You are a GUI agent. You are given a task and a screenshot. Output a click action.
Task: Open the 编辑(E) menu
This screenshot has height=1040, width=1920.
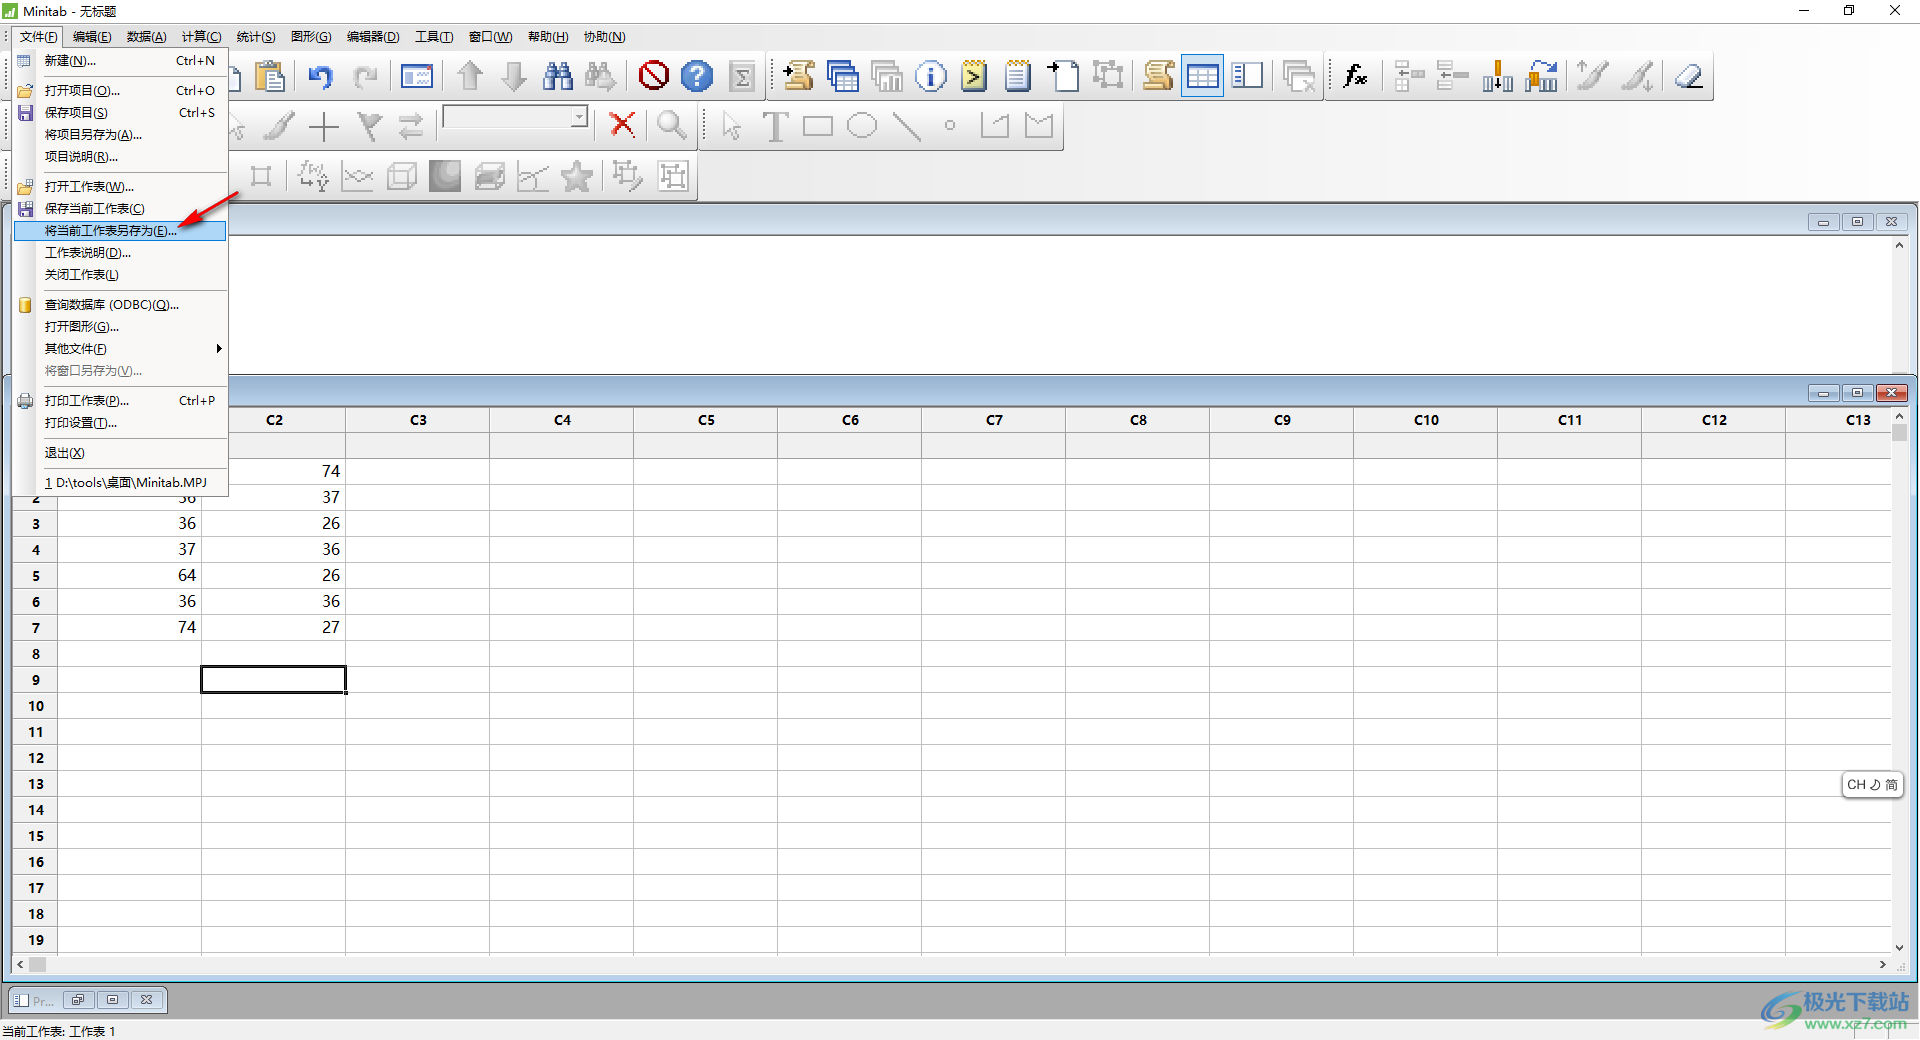tap(92, 37)
